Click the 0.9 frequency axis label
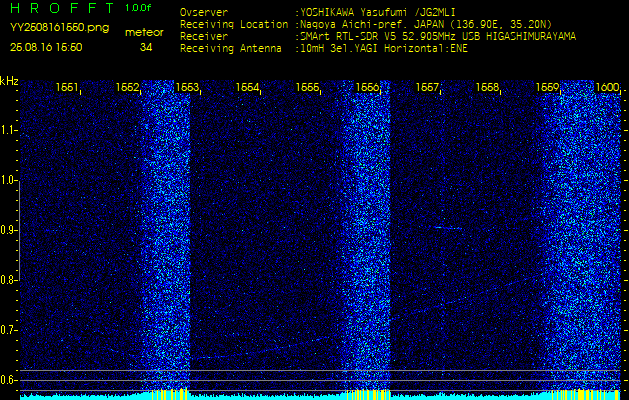629x400 pixels. [x=7, y=230]
